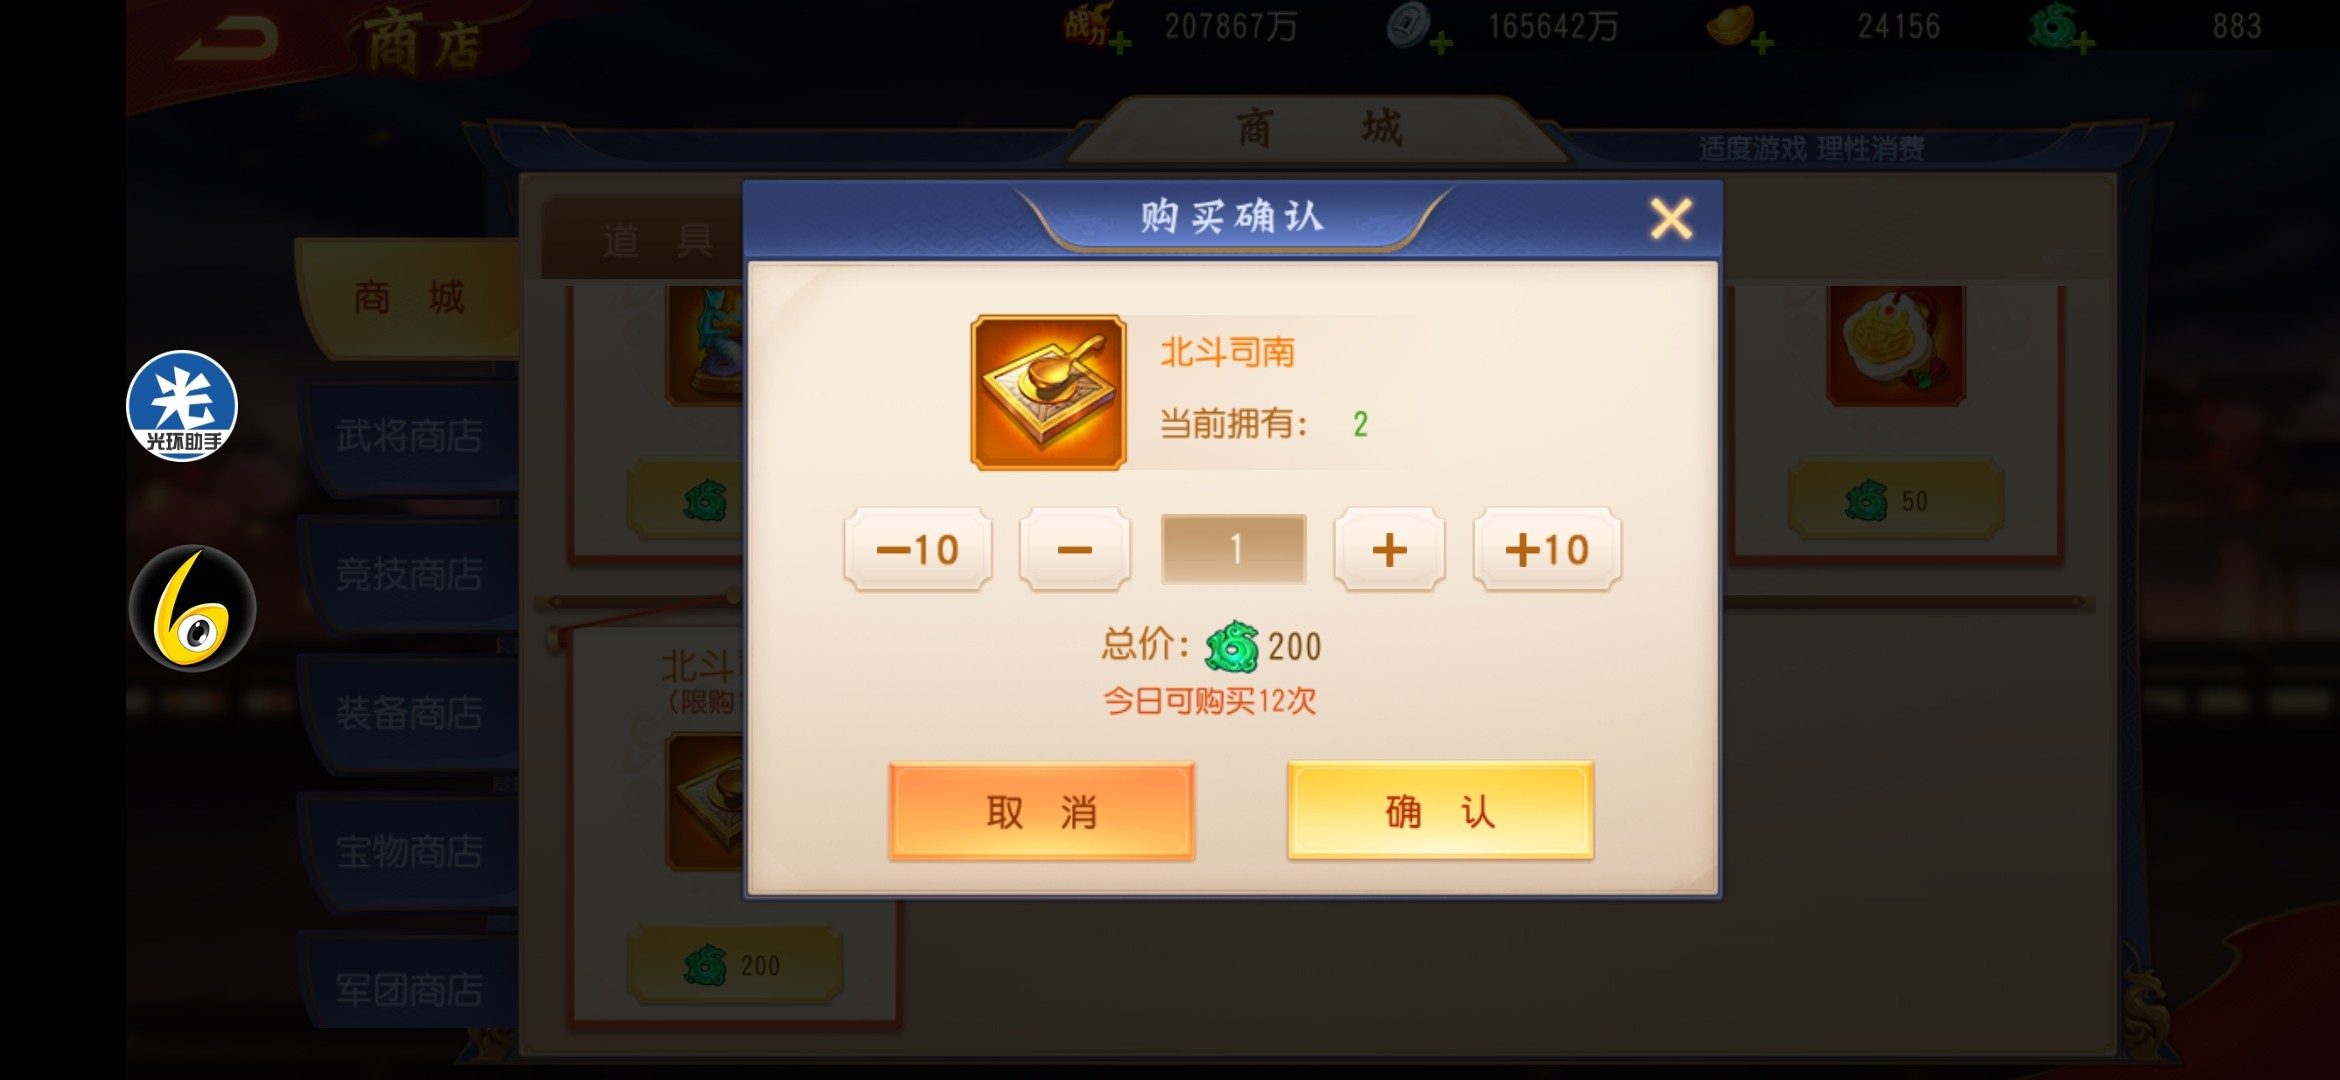Image resolution: width=2340 pixels, height=1080 pixels.
Task: Select the 装备商店 side tab
Action: pos(408,714)
